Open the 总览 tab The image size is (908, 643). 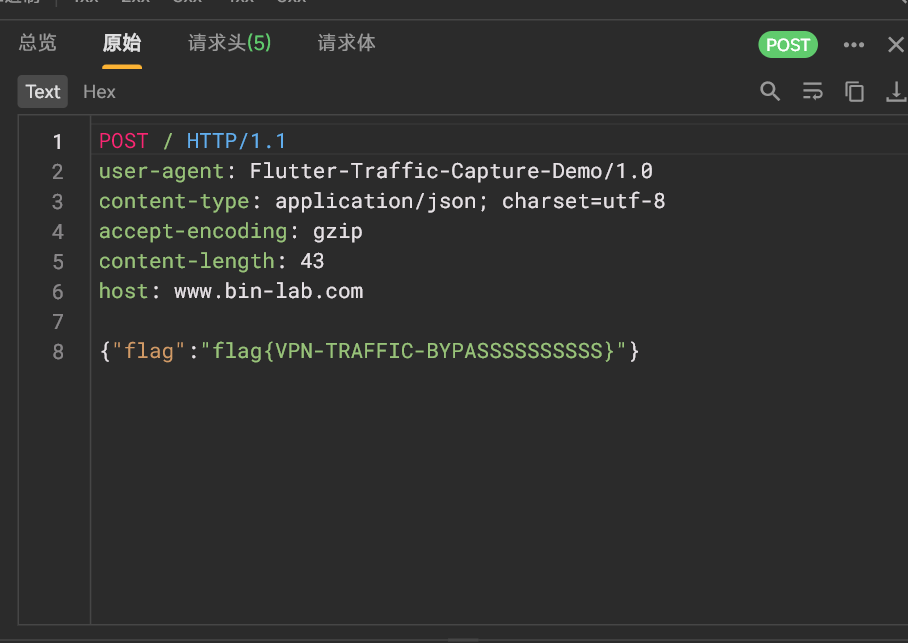pos(38,43)
